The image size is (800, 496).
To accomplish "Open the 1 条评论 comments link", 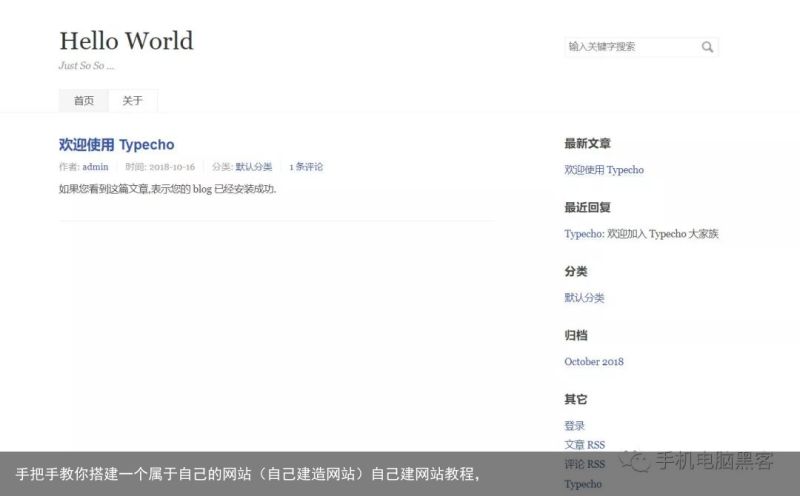I will point(306,167).
